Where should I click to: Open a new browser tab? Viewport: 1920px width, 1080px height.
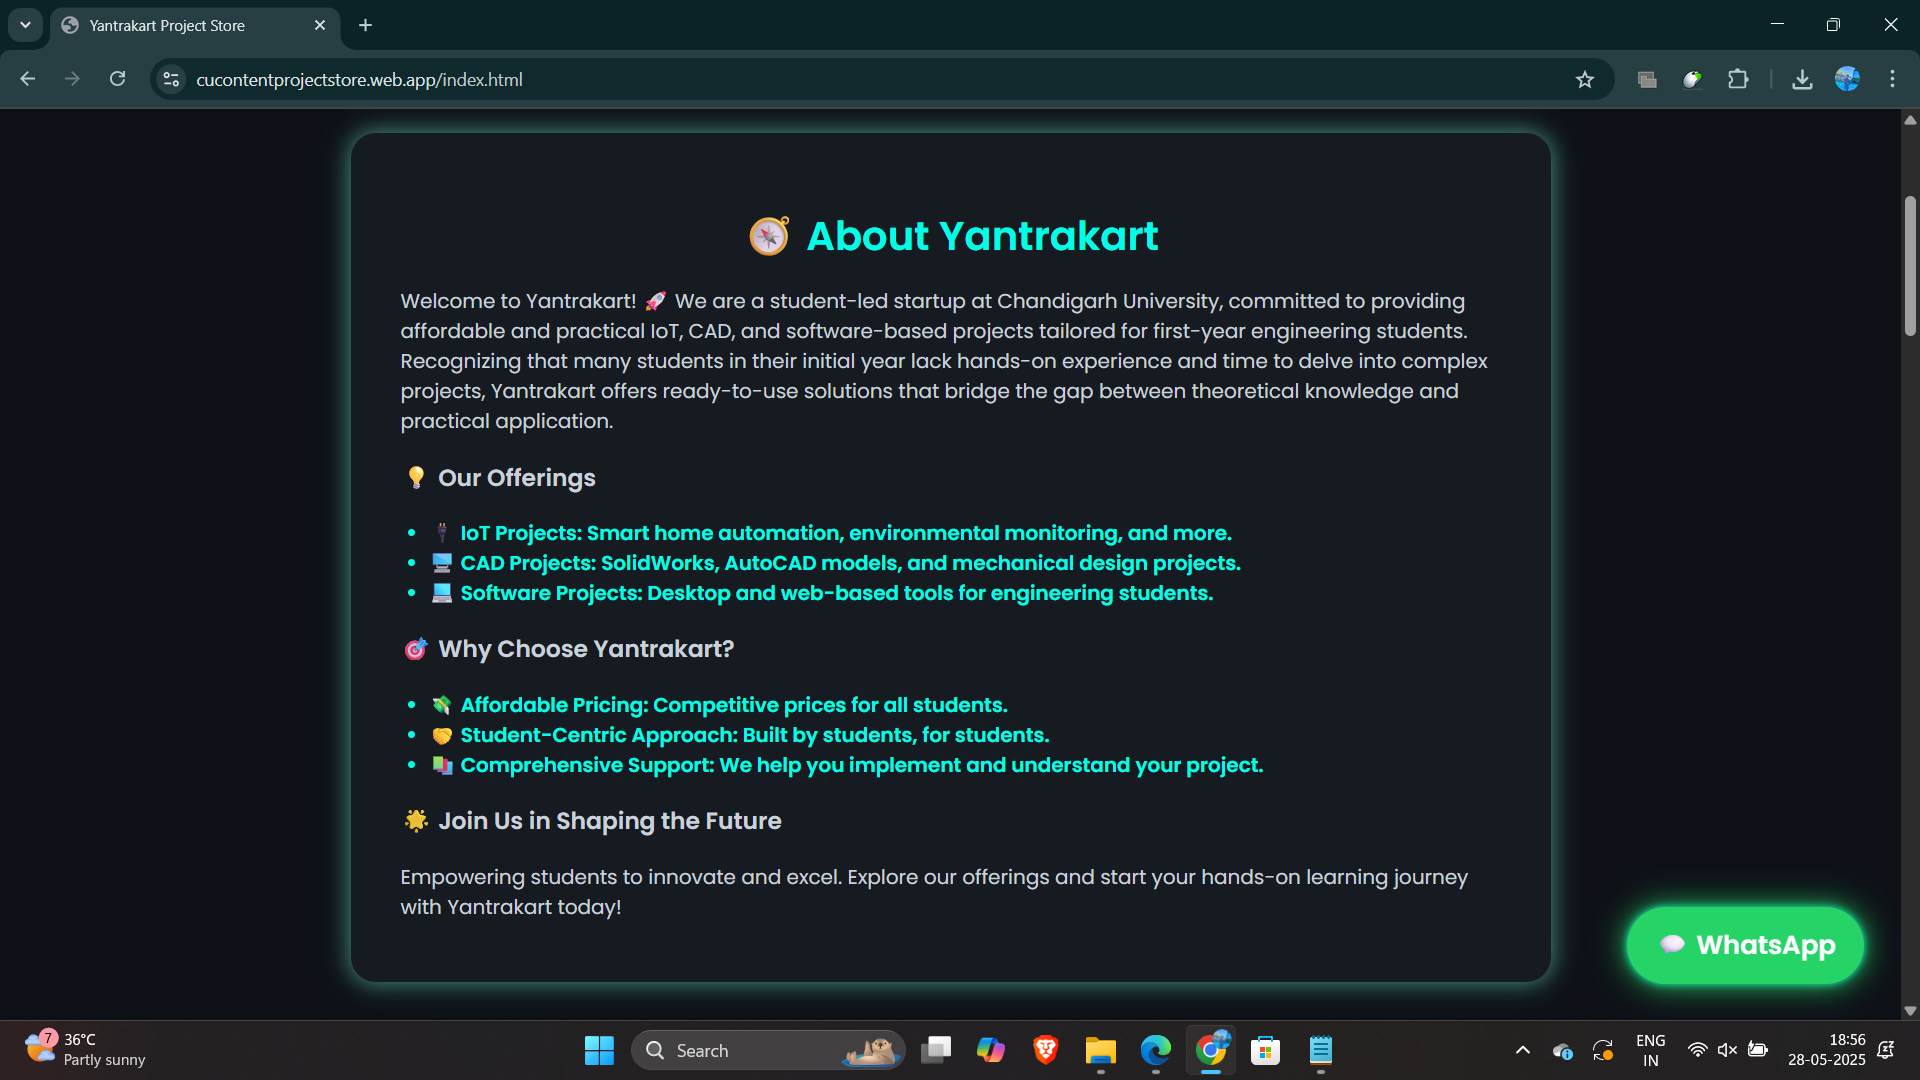click(365, 25)
